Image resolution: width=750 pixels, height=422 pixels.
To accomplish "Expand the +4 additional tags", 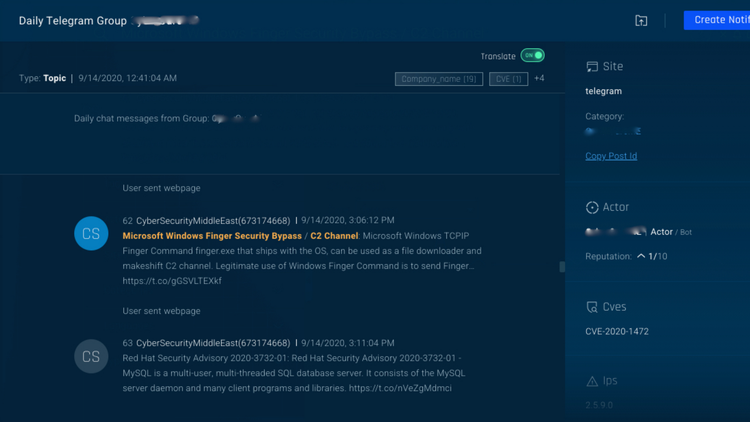I will 539,78.
